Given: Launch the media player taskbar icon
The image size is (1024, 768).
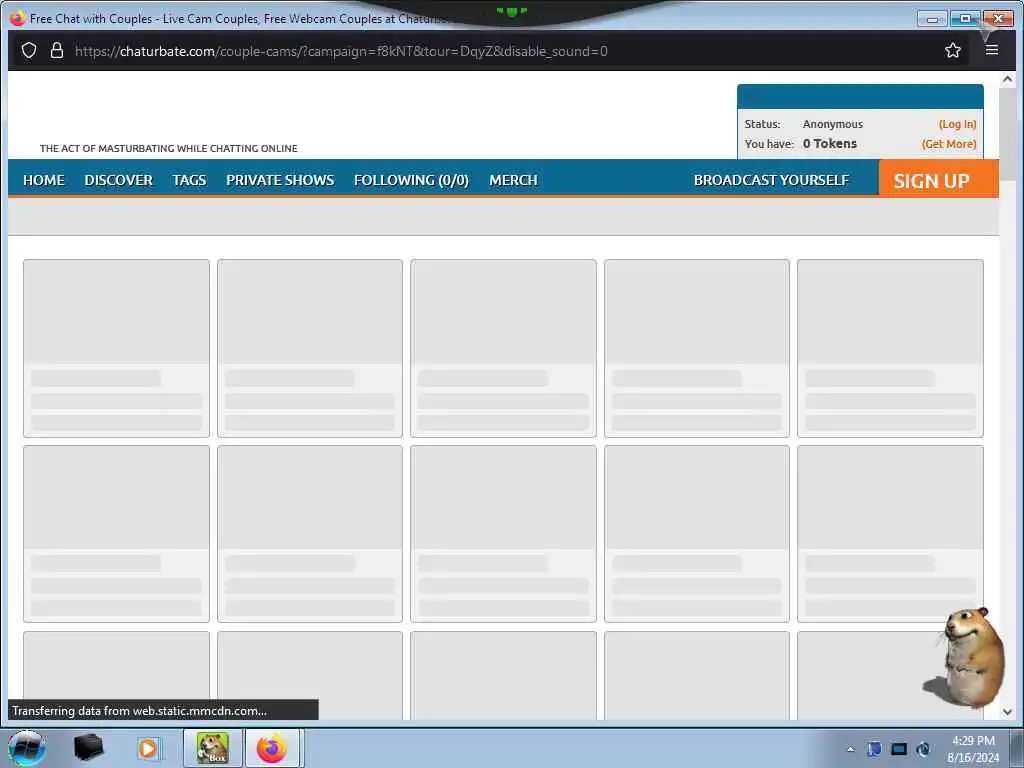Looking at the screenshot, I should 148,748.
